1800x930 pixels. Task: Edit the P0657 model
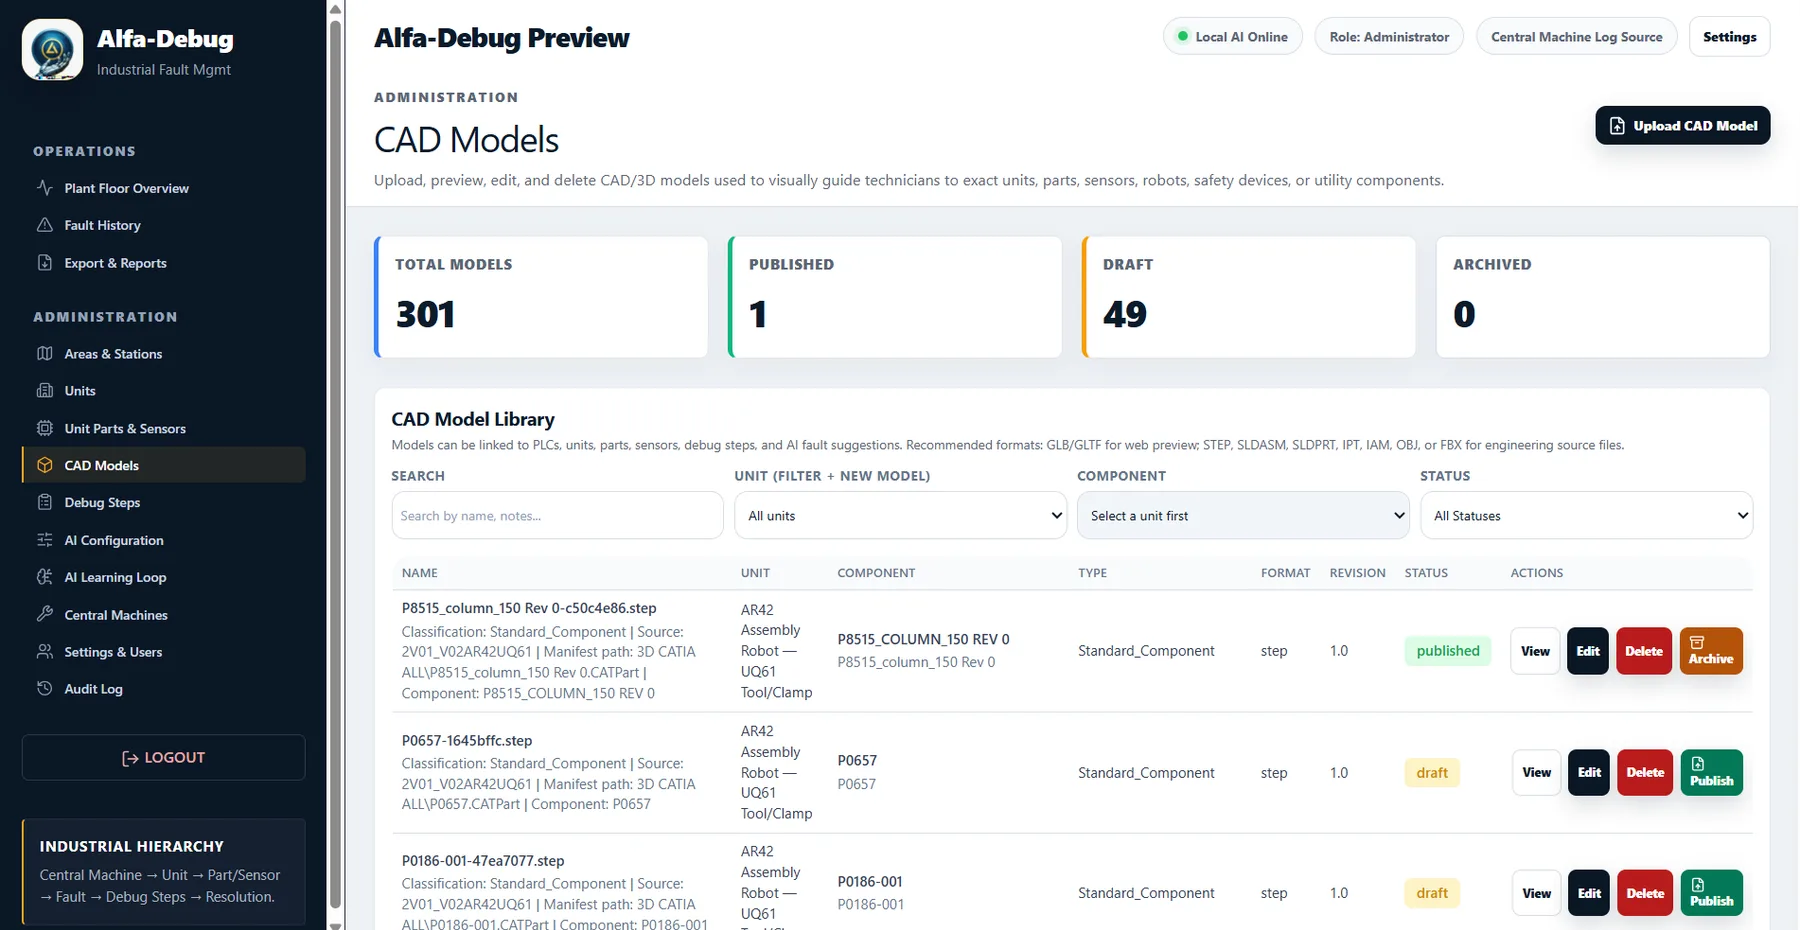click(1589, 773)
